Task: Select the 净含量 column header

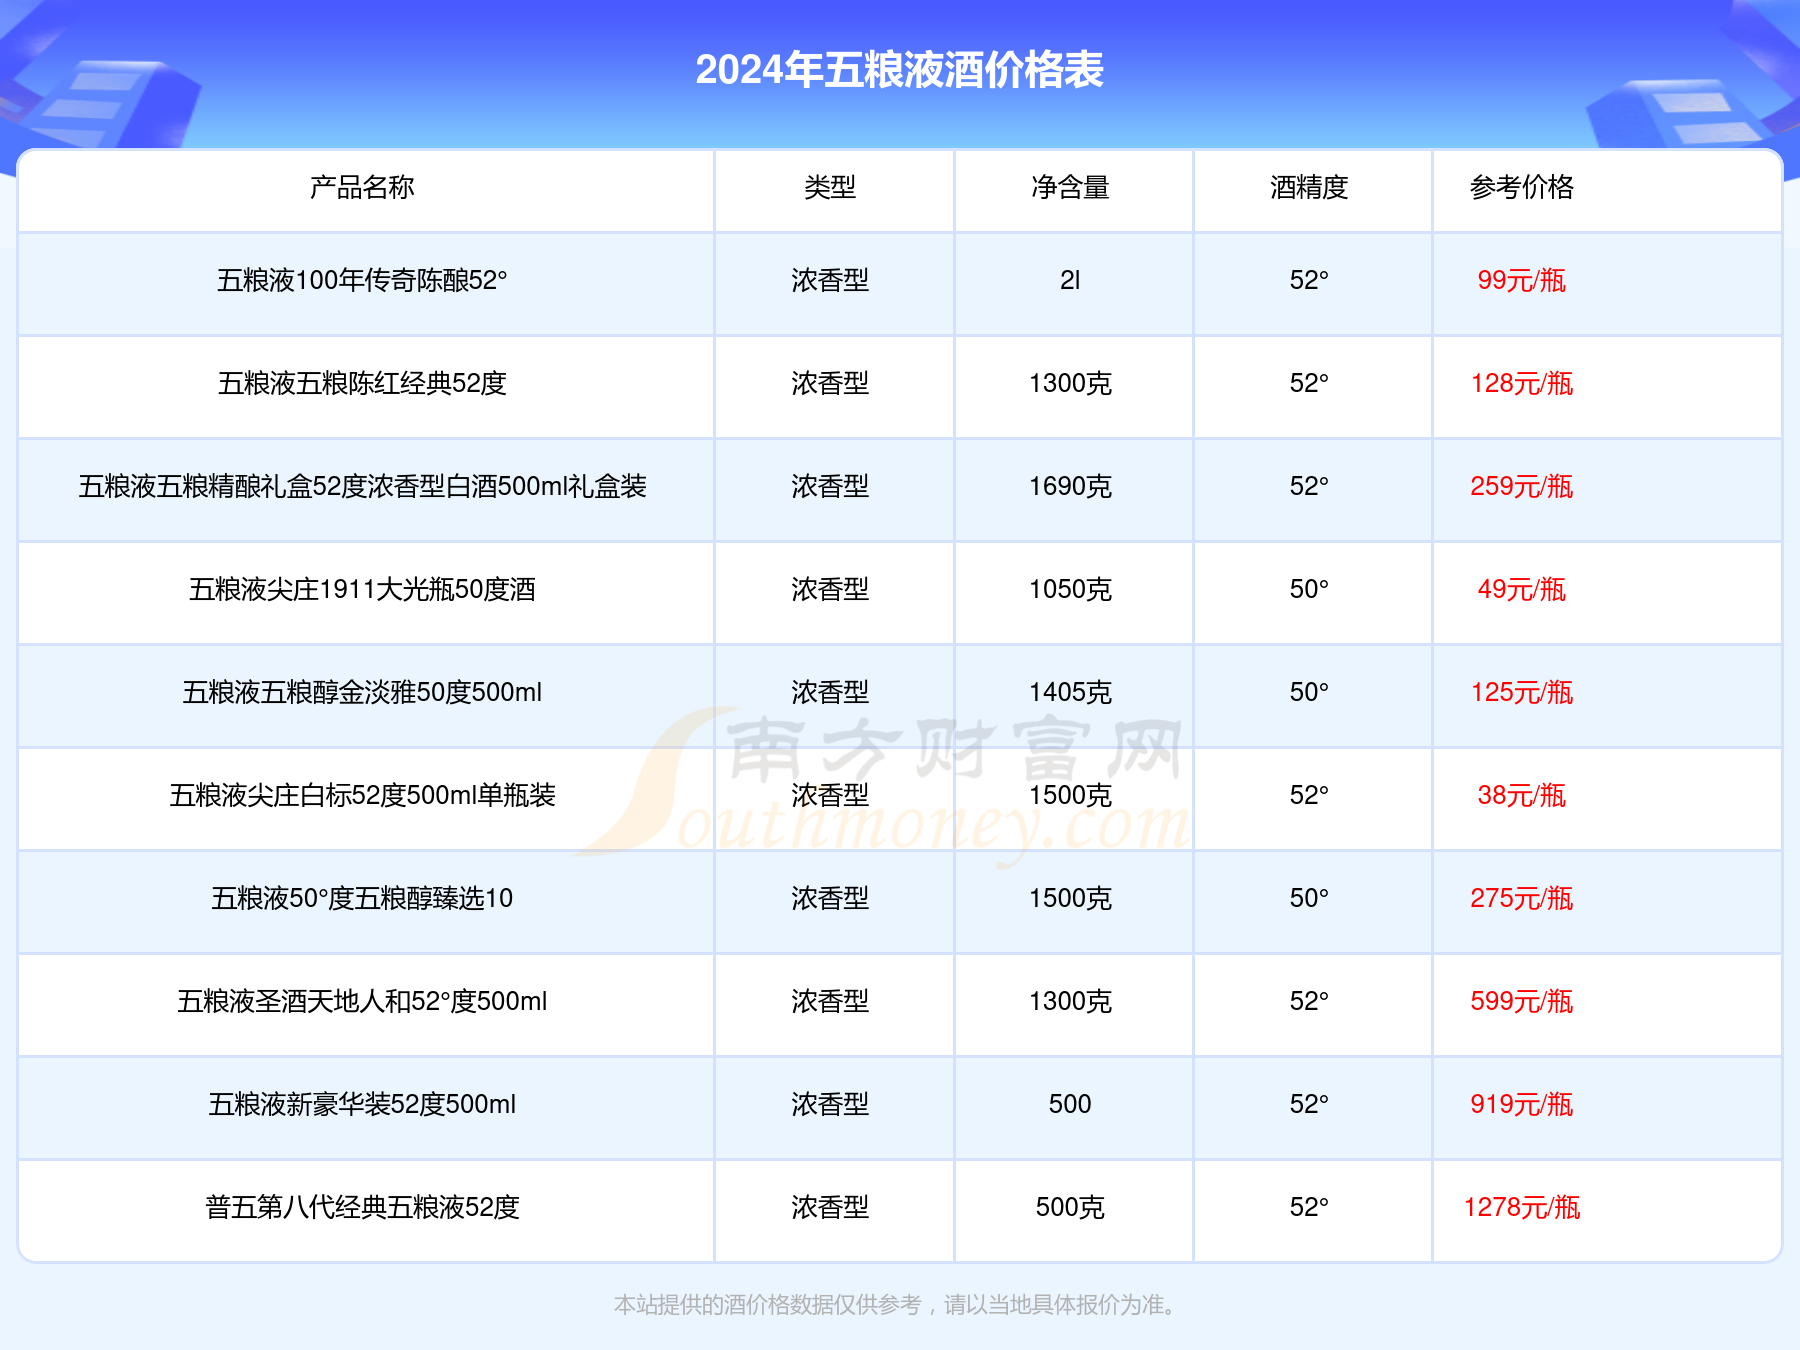Action: click(1070, 187)
